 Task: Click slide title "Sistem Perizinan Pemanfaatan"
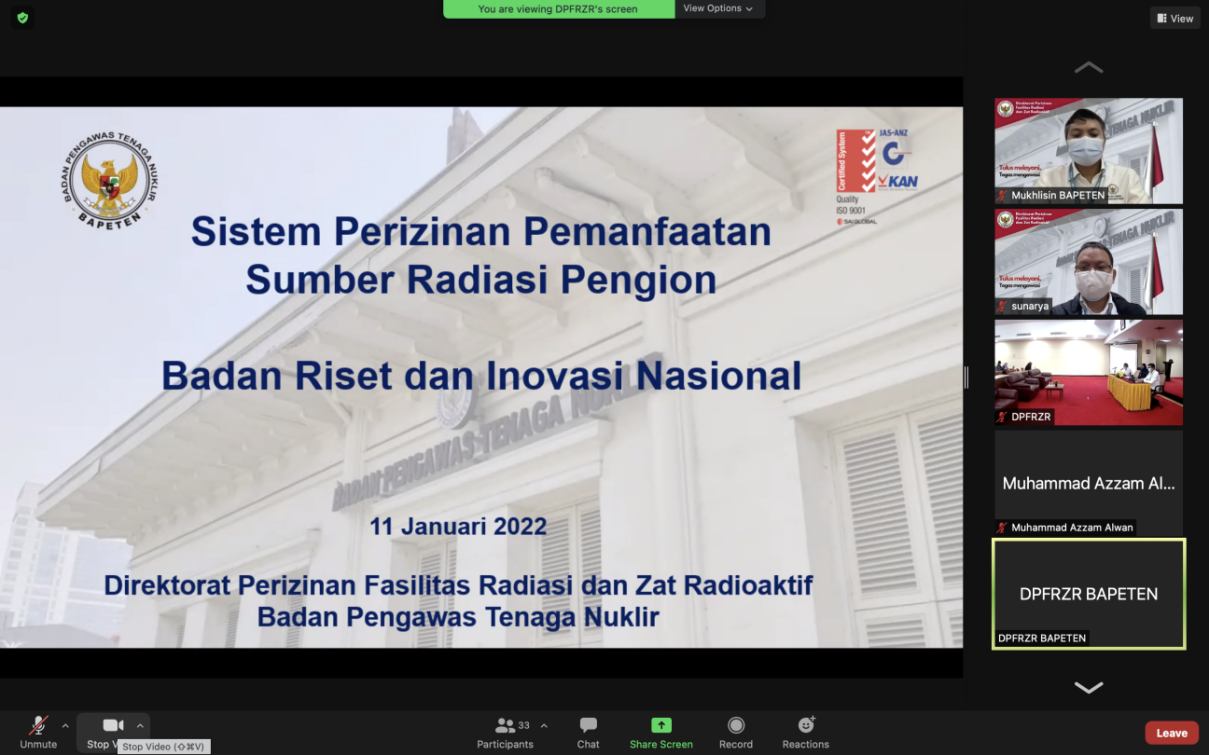(481, 232)
